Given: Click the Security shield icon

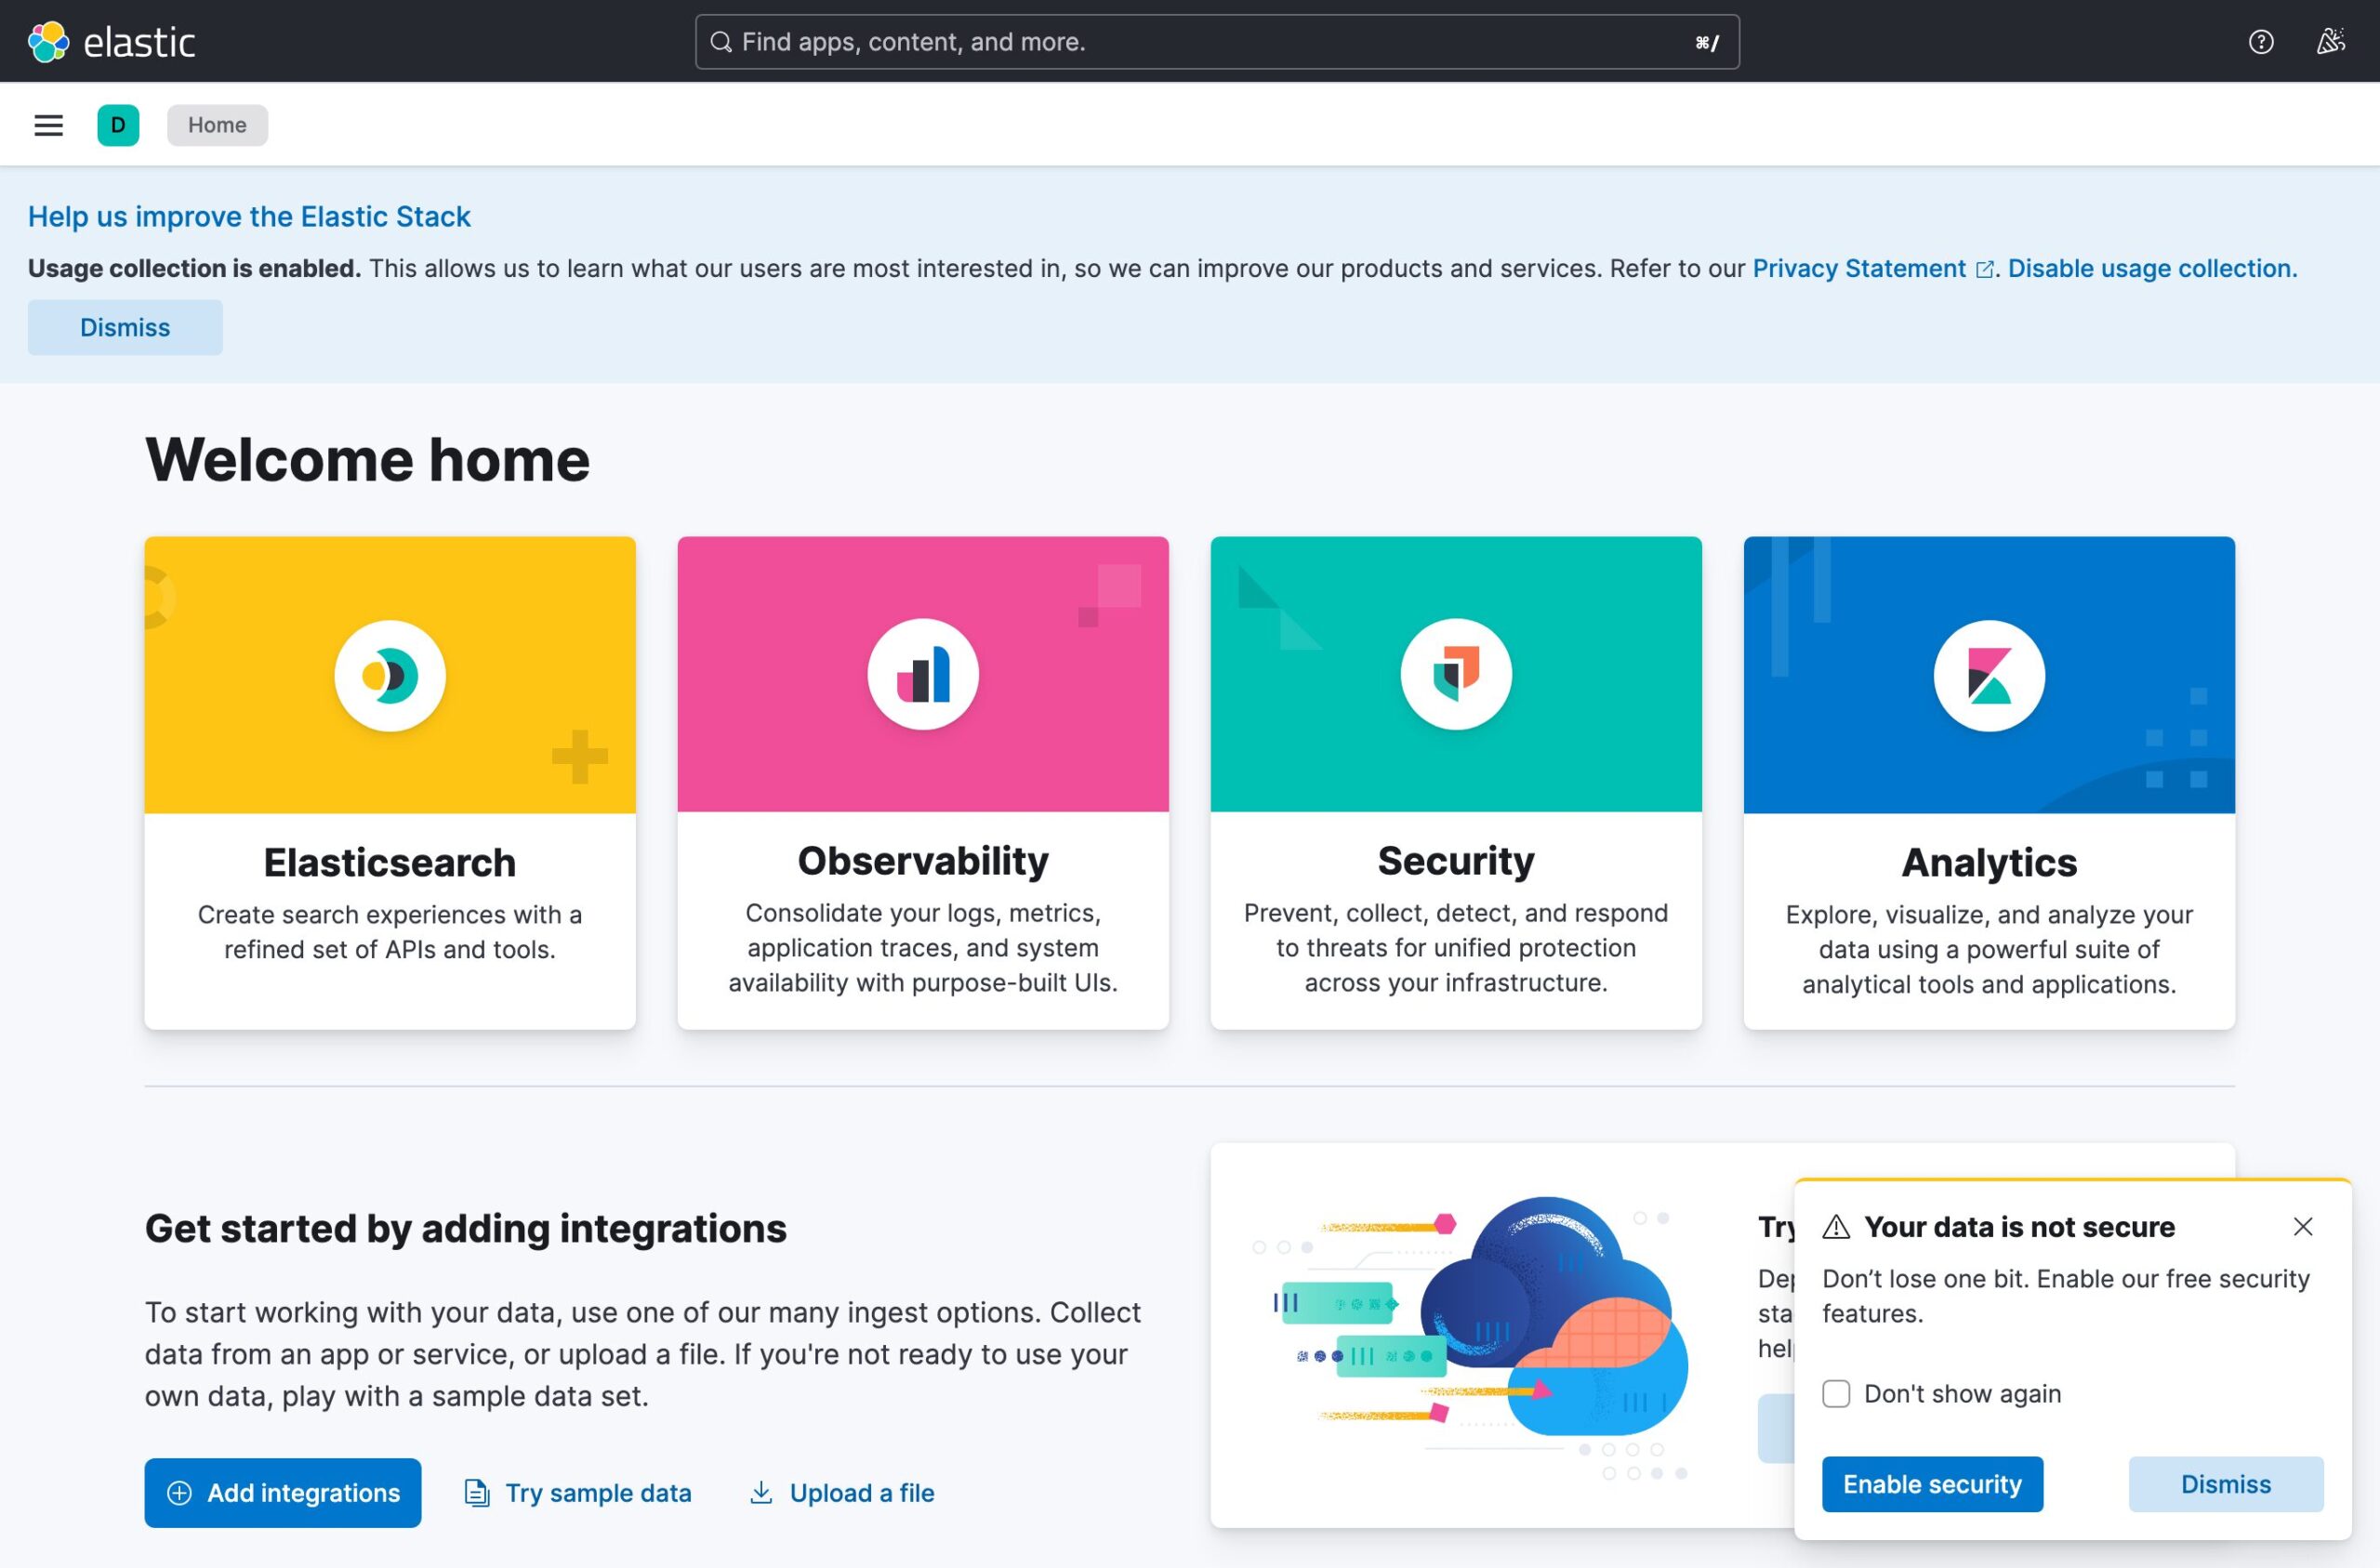Looking at the screenshot, I should coord(1456,674).
